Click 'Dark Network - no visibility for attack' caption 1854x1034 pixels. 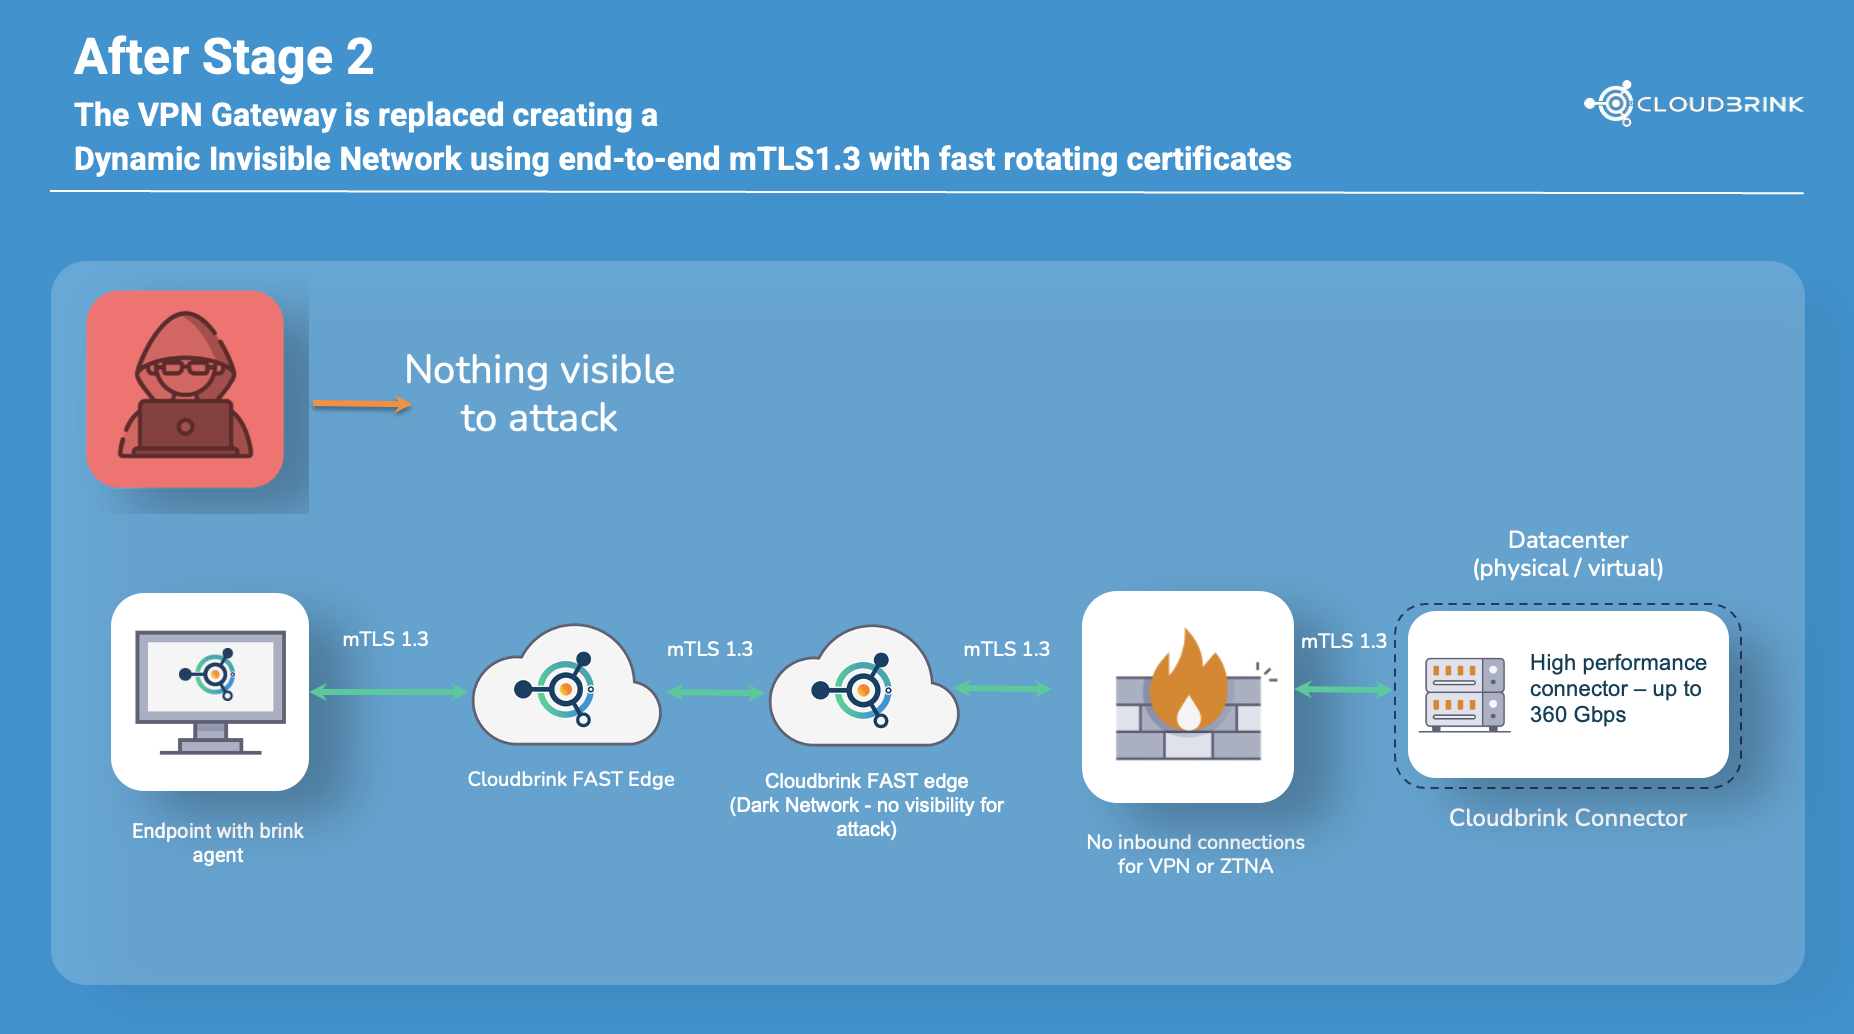(866, 817)
